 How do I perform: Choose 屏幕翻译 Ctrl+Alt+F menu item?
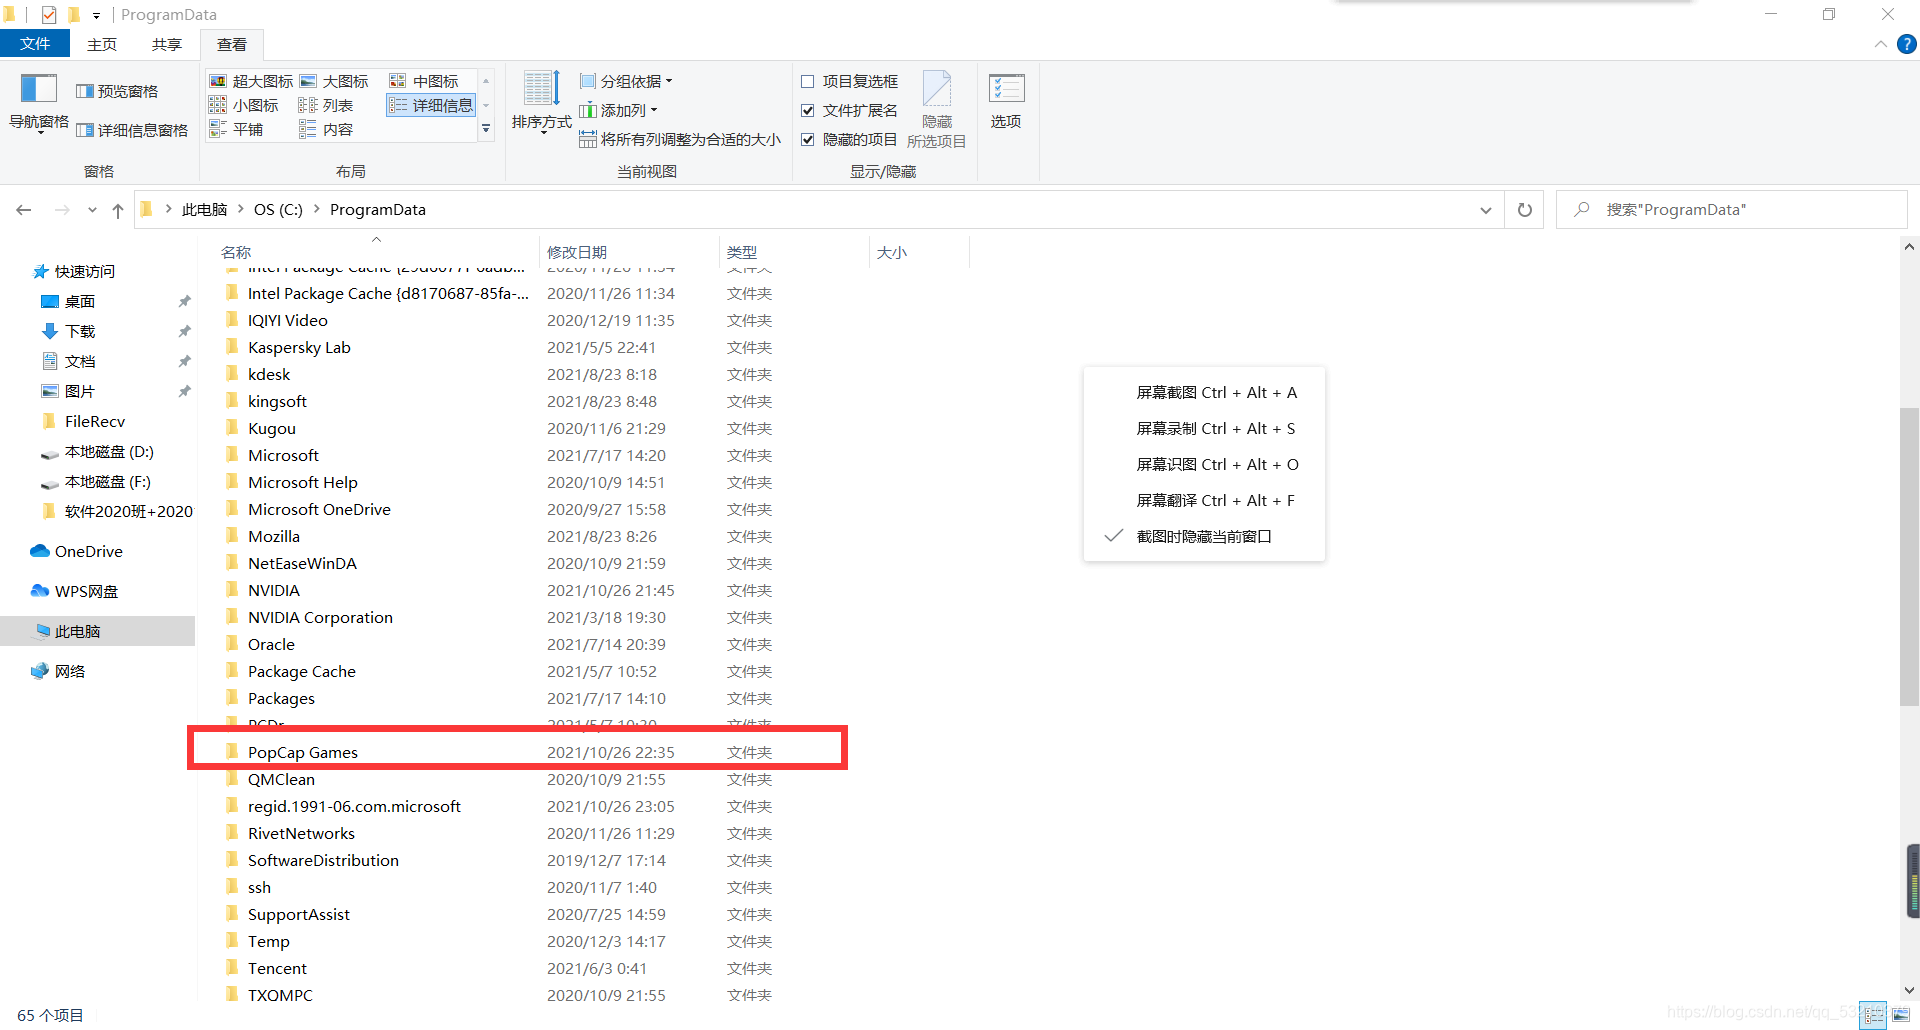[x=1204, y=500]
